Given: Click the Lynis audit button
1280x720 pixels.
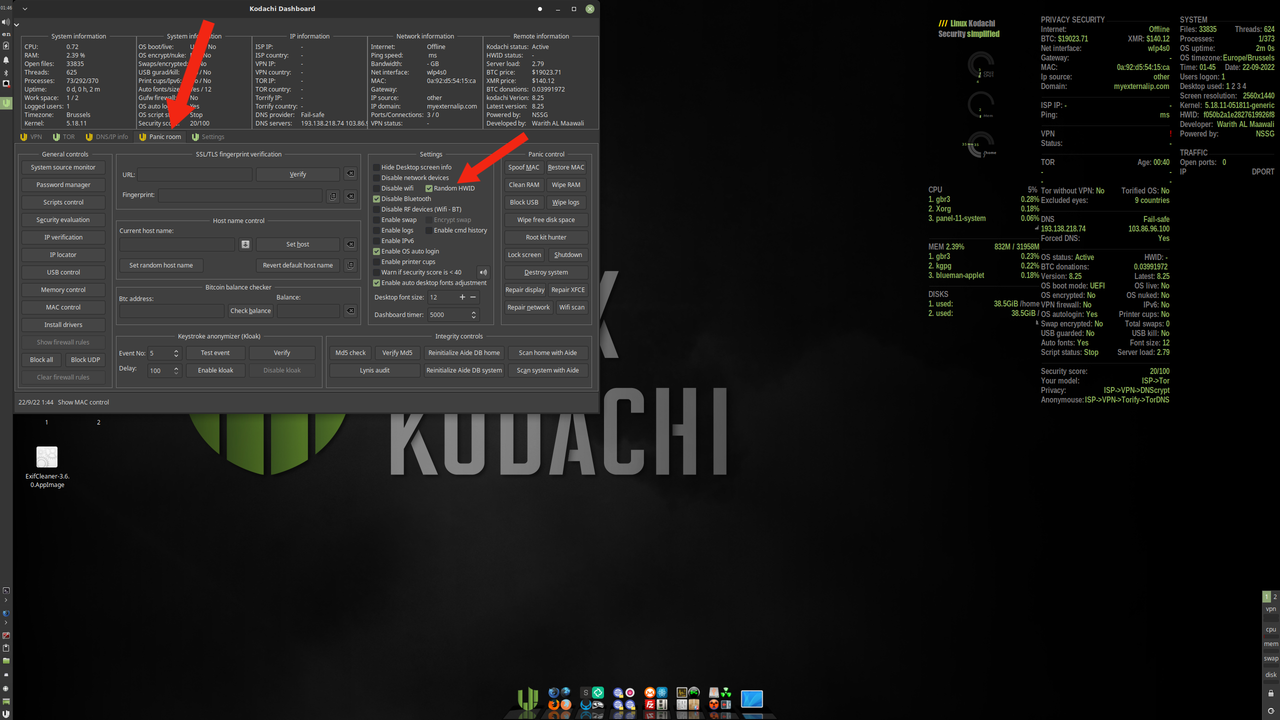Looking at the screenshot, I should [375, 370].
